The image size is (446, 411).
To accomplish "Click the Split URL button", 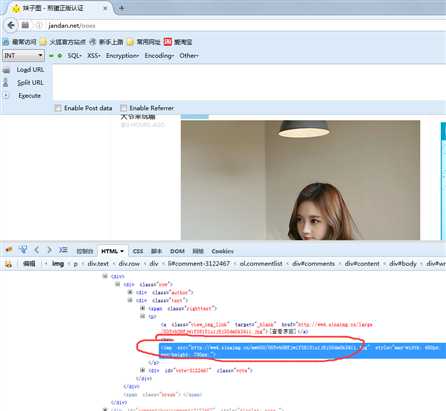I will [x=30, y=83].
